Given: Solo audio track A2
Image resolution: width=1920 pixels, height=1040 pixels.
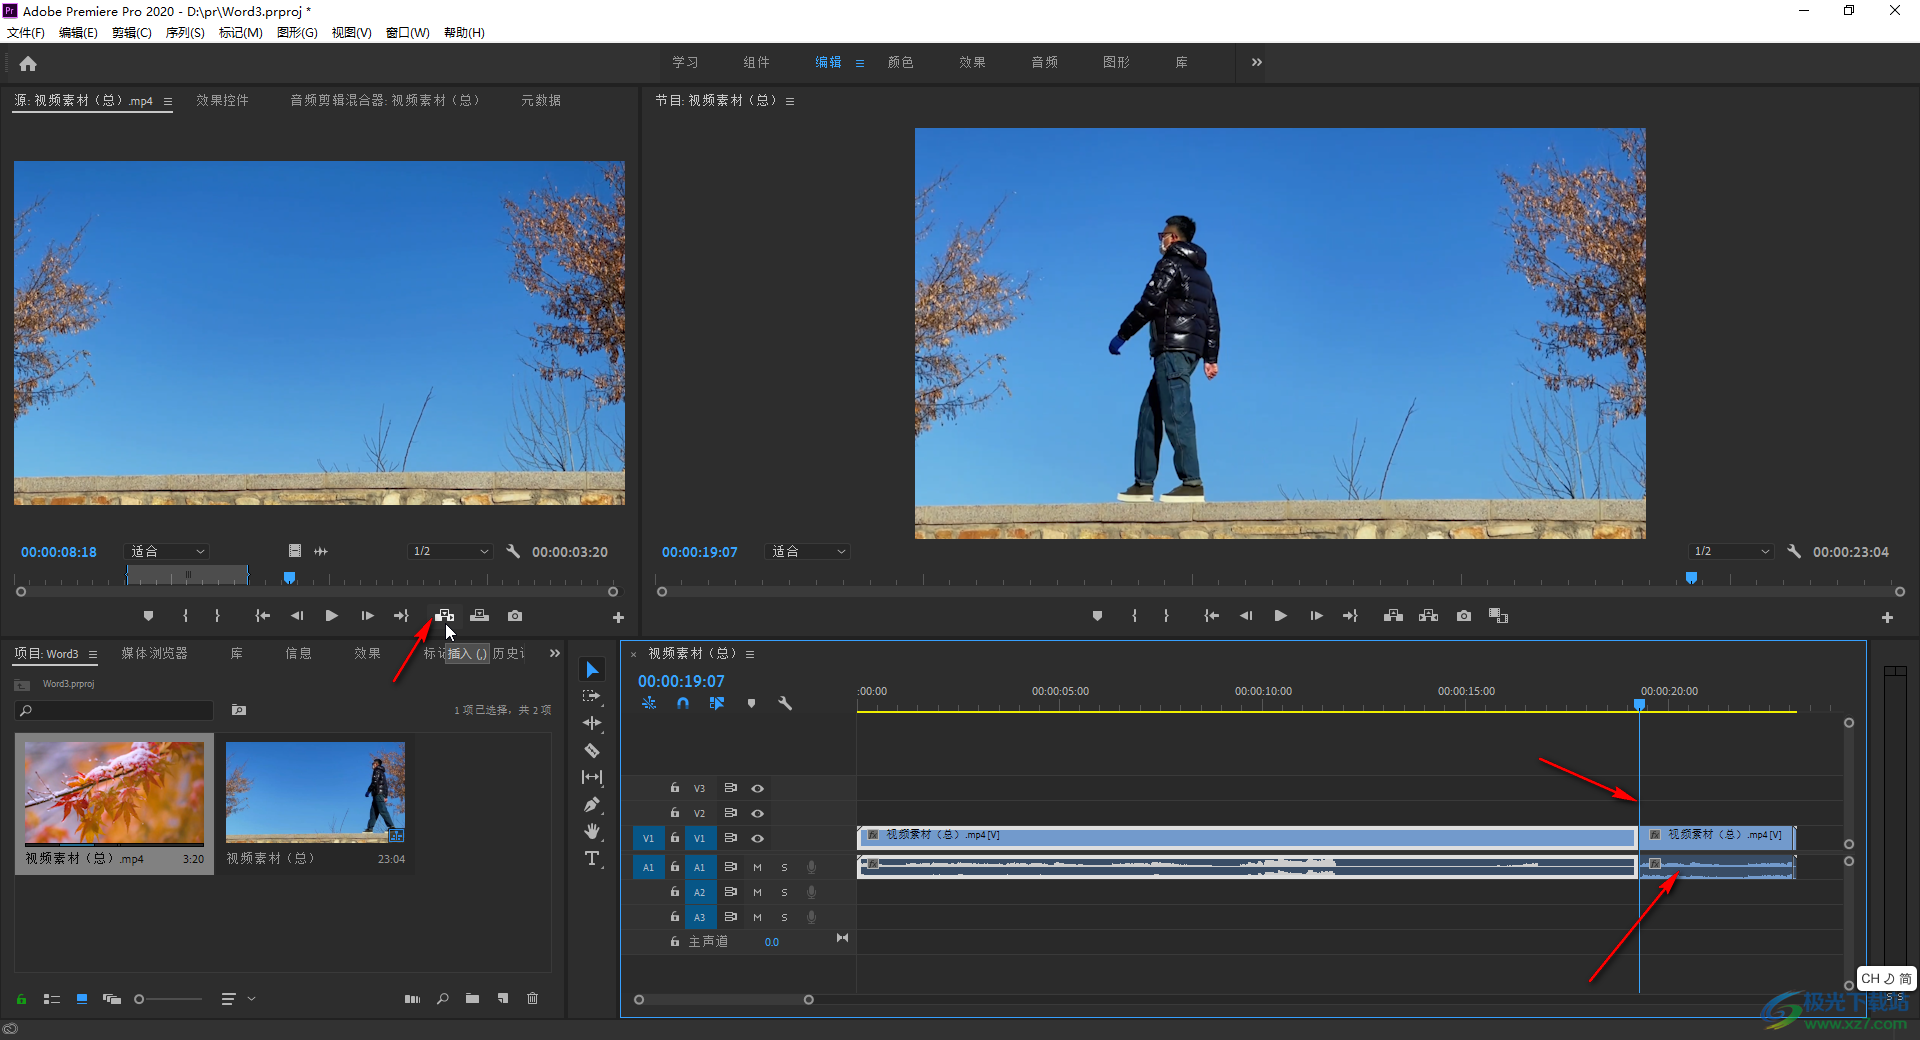Looking at the screenshot, I should pyautogui.click(x=784, y=892).
